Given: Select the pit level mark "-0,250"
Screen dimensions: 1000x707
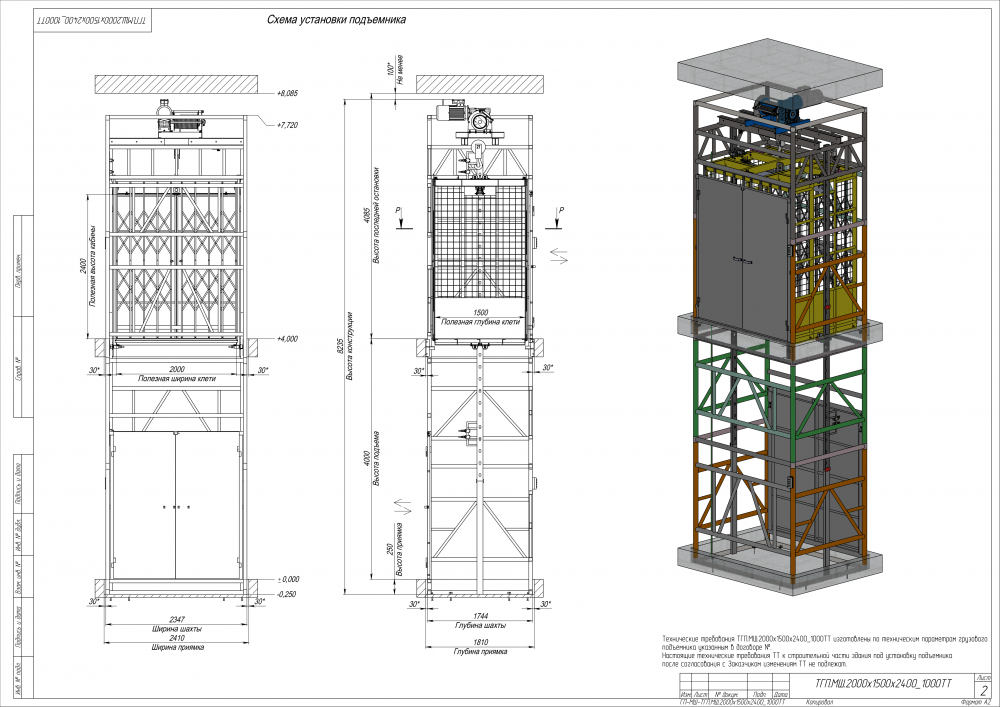Looking at the screenshot, I should [x=288, y=594].
